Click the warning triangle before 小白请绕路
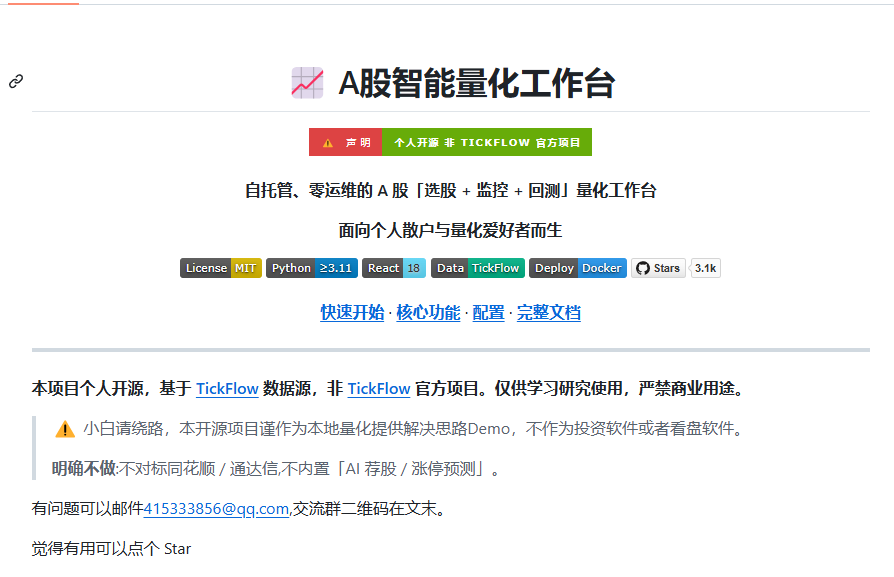 (65, 429)
